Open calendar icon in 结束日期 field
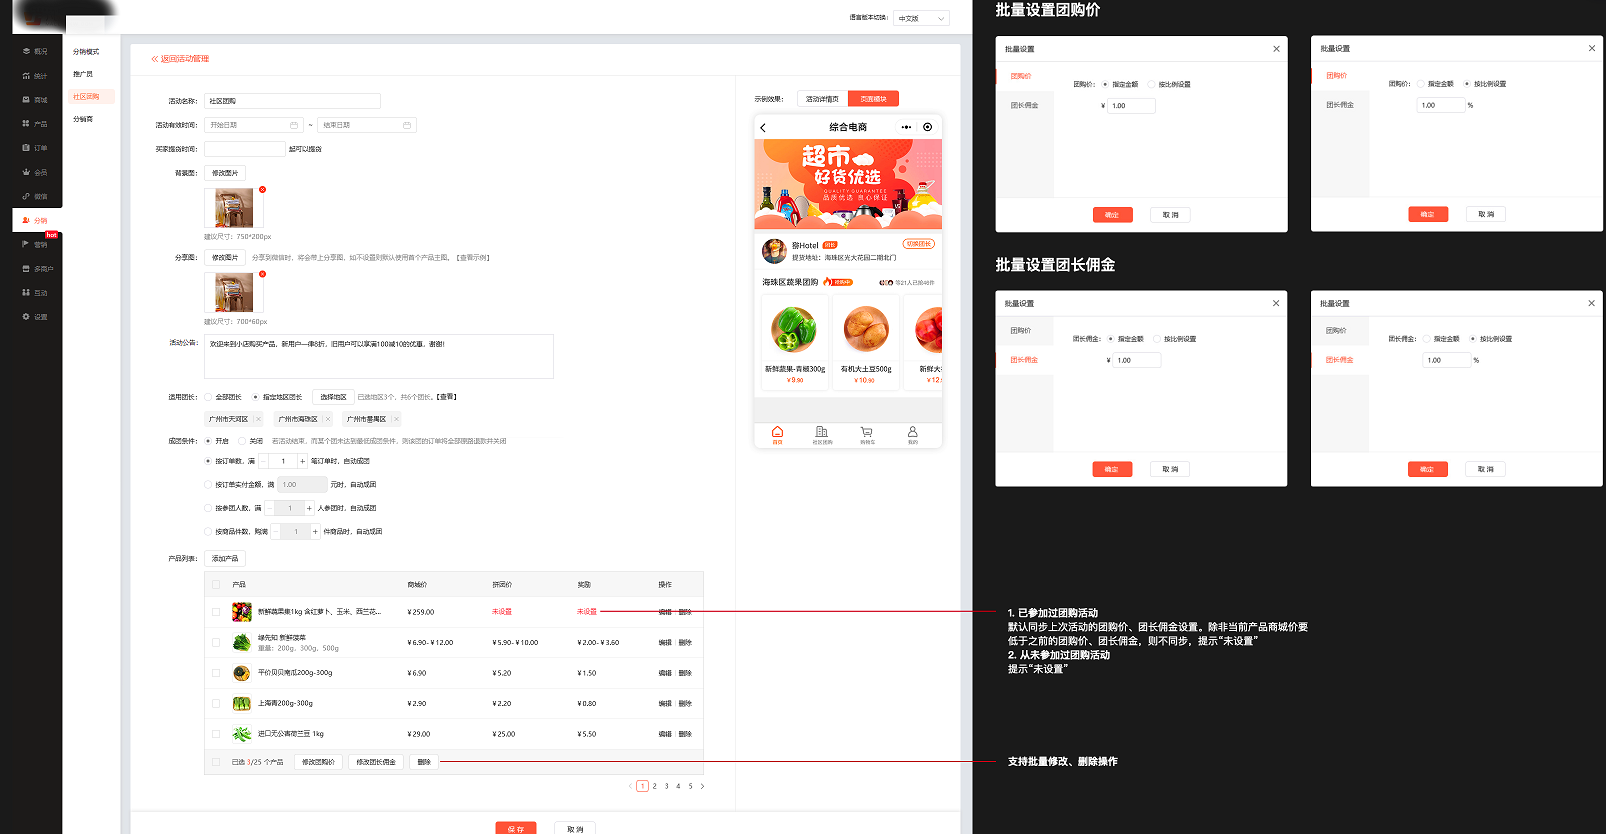The image size is (1606, 834). (407, 125)
